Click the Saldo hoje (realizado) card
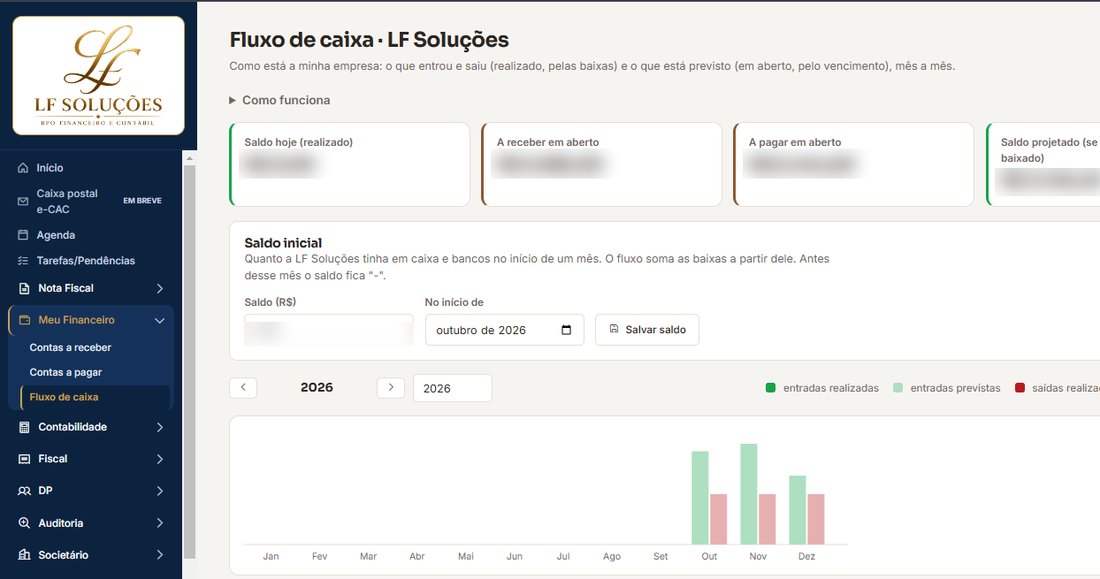 click(x=349, y=165)
